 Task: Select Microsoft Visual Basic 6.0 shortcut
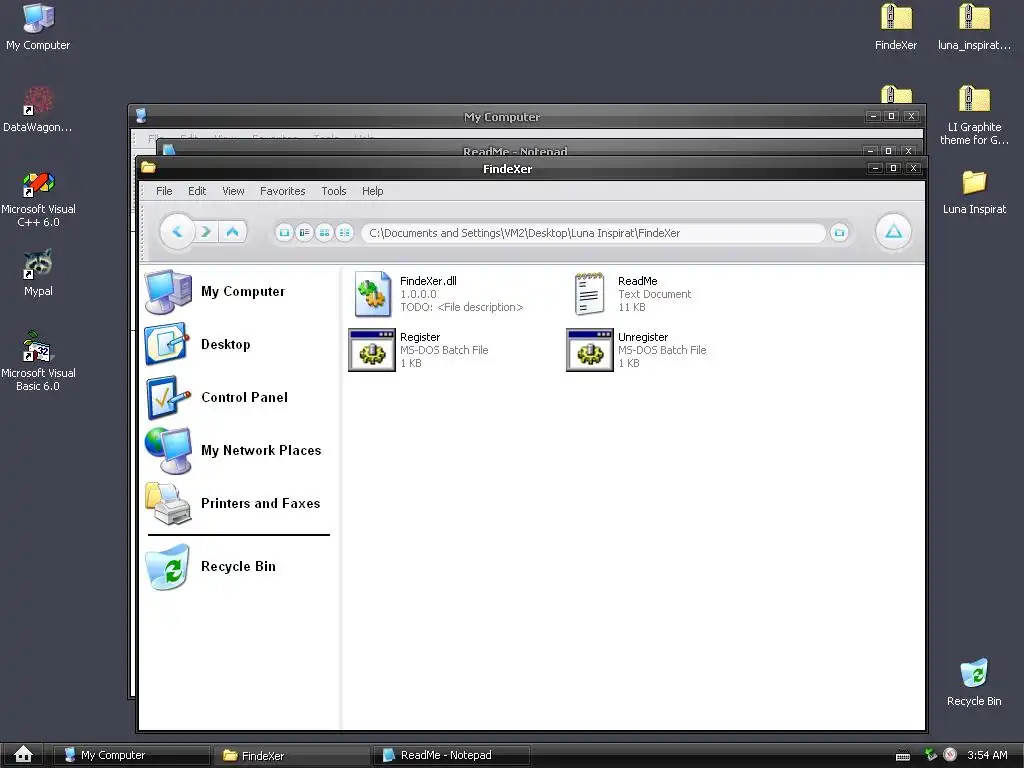(x=38, y=361)
